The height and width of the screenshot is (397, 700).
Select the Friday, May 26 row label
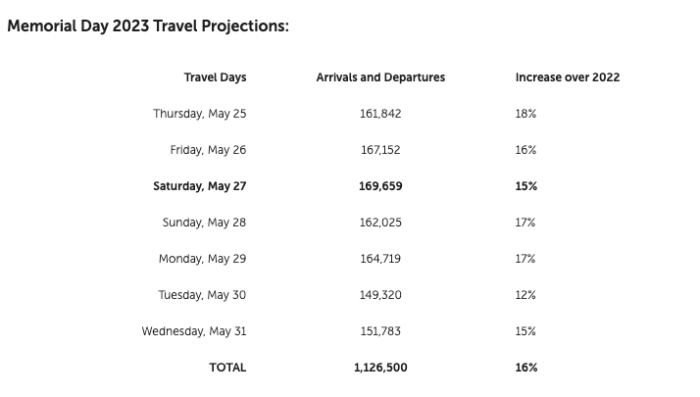(208, 150)
